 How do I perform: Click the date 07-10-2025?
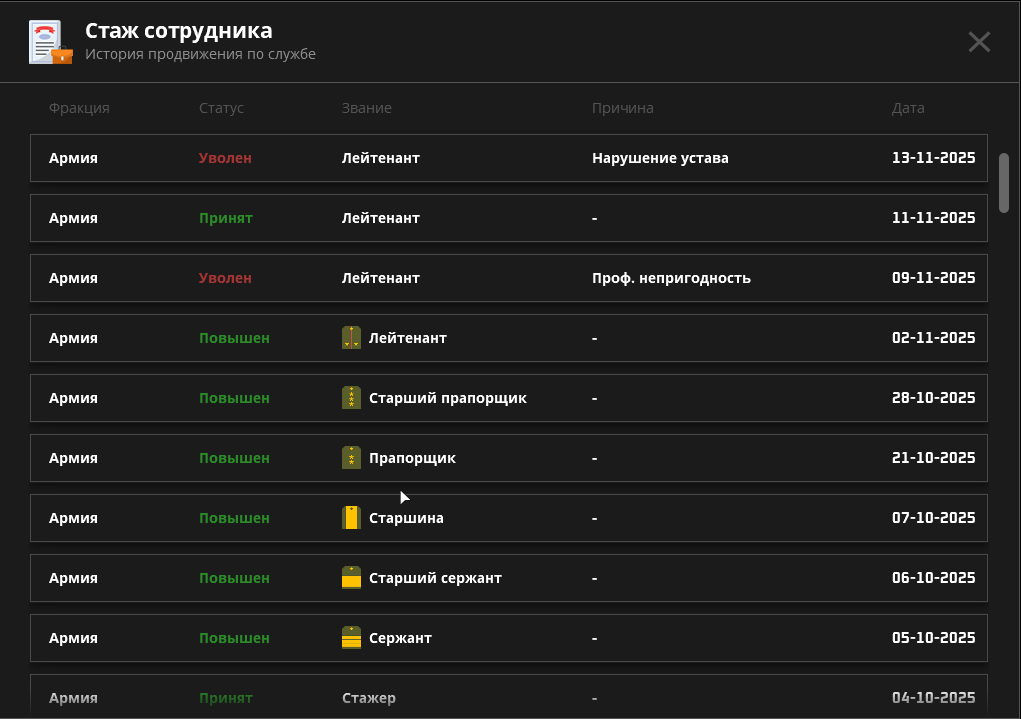933,518
